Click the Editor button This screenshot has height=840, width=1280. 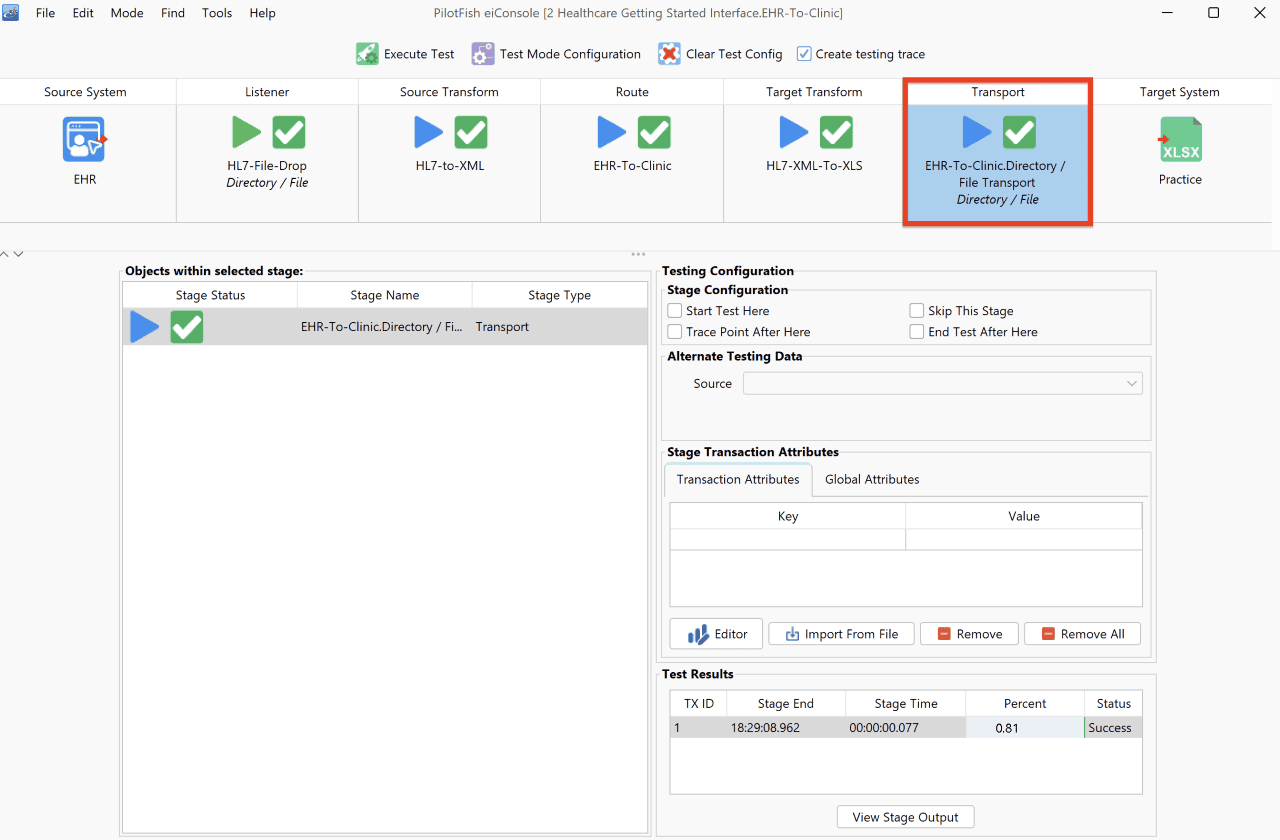[x=716, y=634]
